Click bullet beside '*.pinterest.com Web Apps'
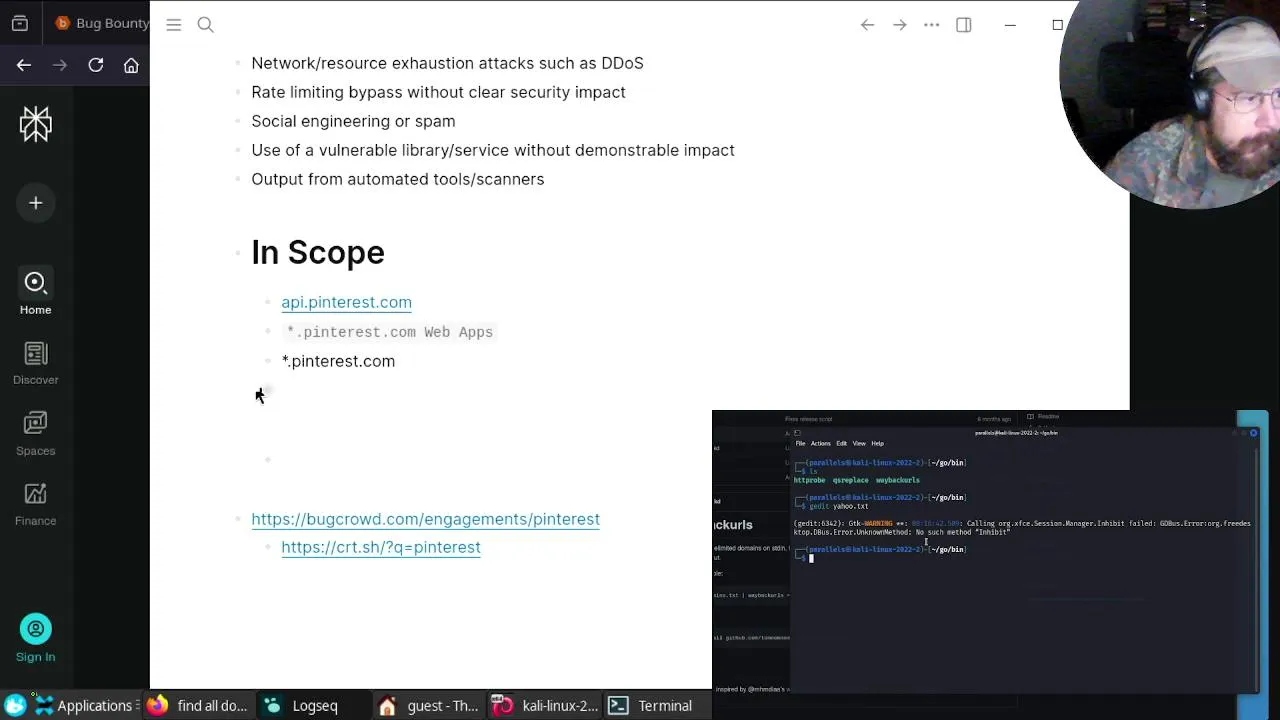1280x720 pixels. point(268,331)
